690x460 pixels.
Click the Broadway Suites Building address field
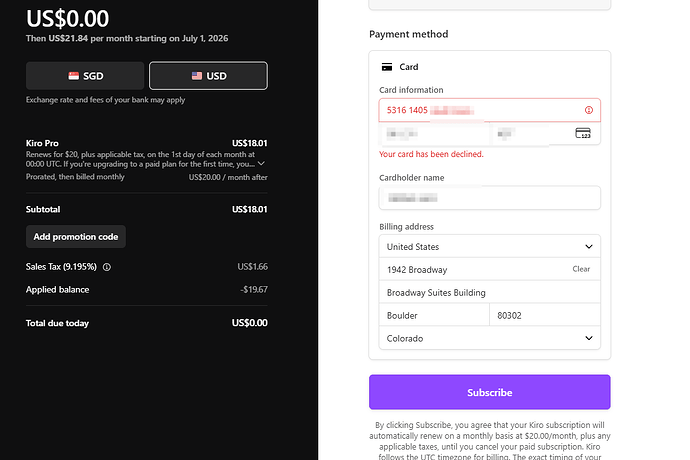(489, 292)
